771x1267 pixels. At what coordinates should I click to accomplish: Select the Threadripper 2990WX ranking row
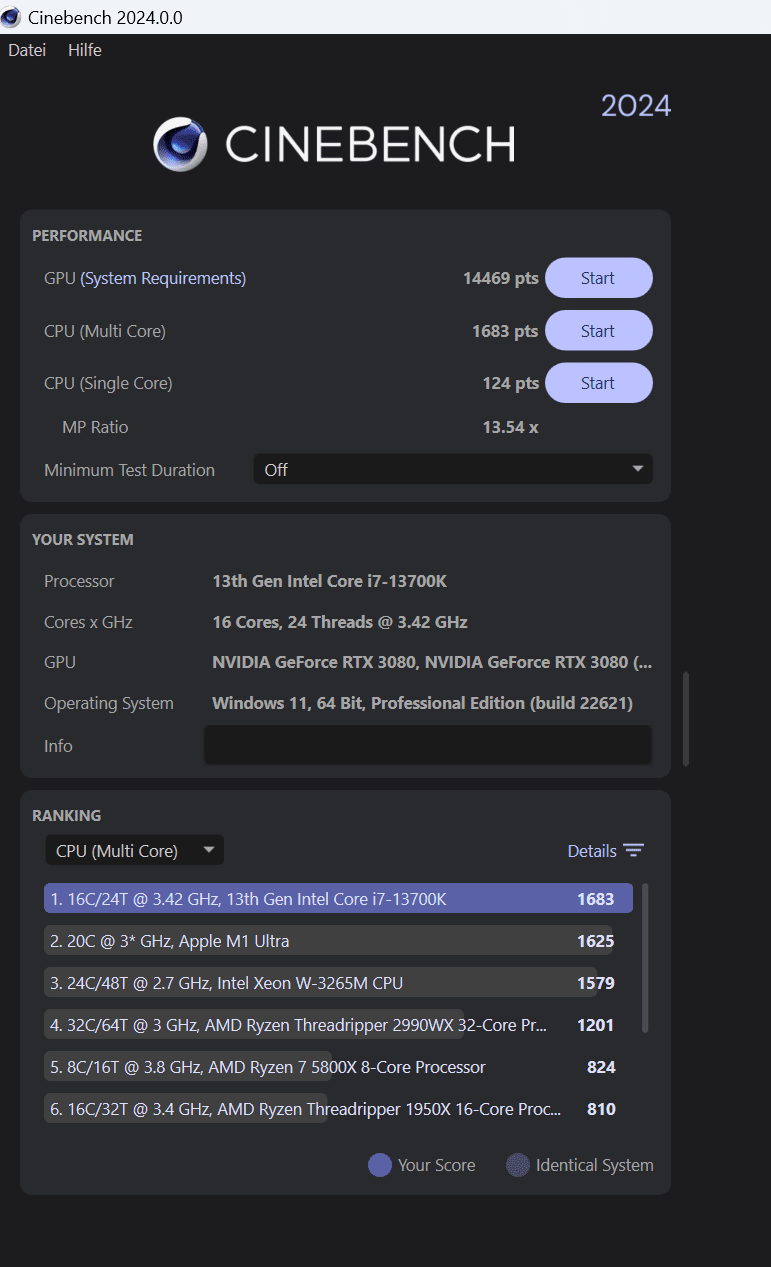coord(338,1024)
